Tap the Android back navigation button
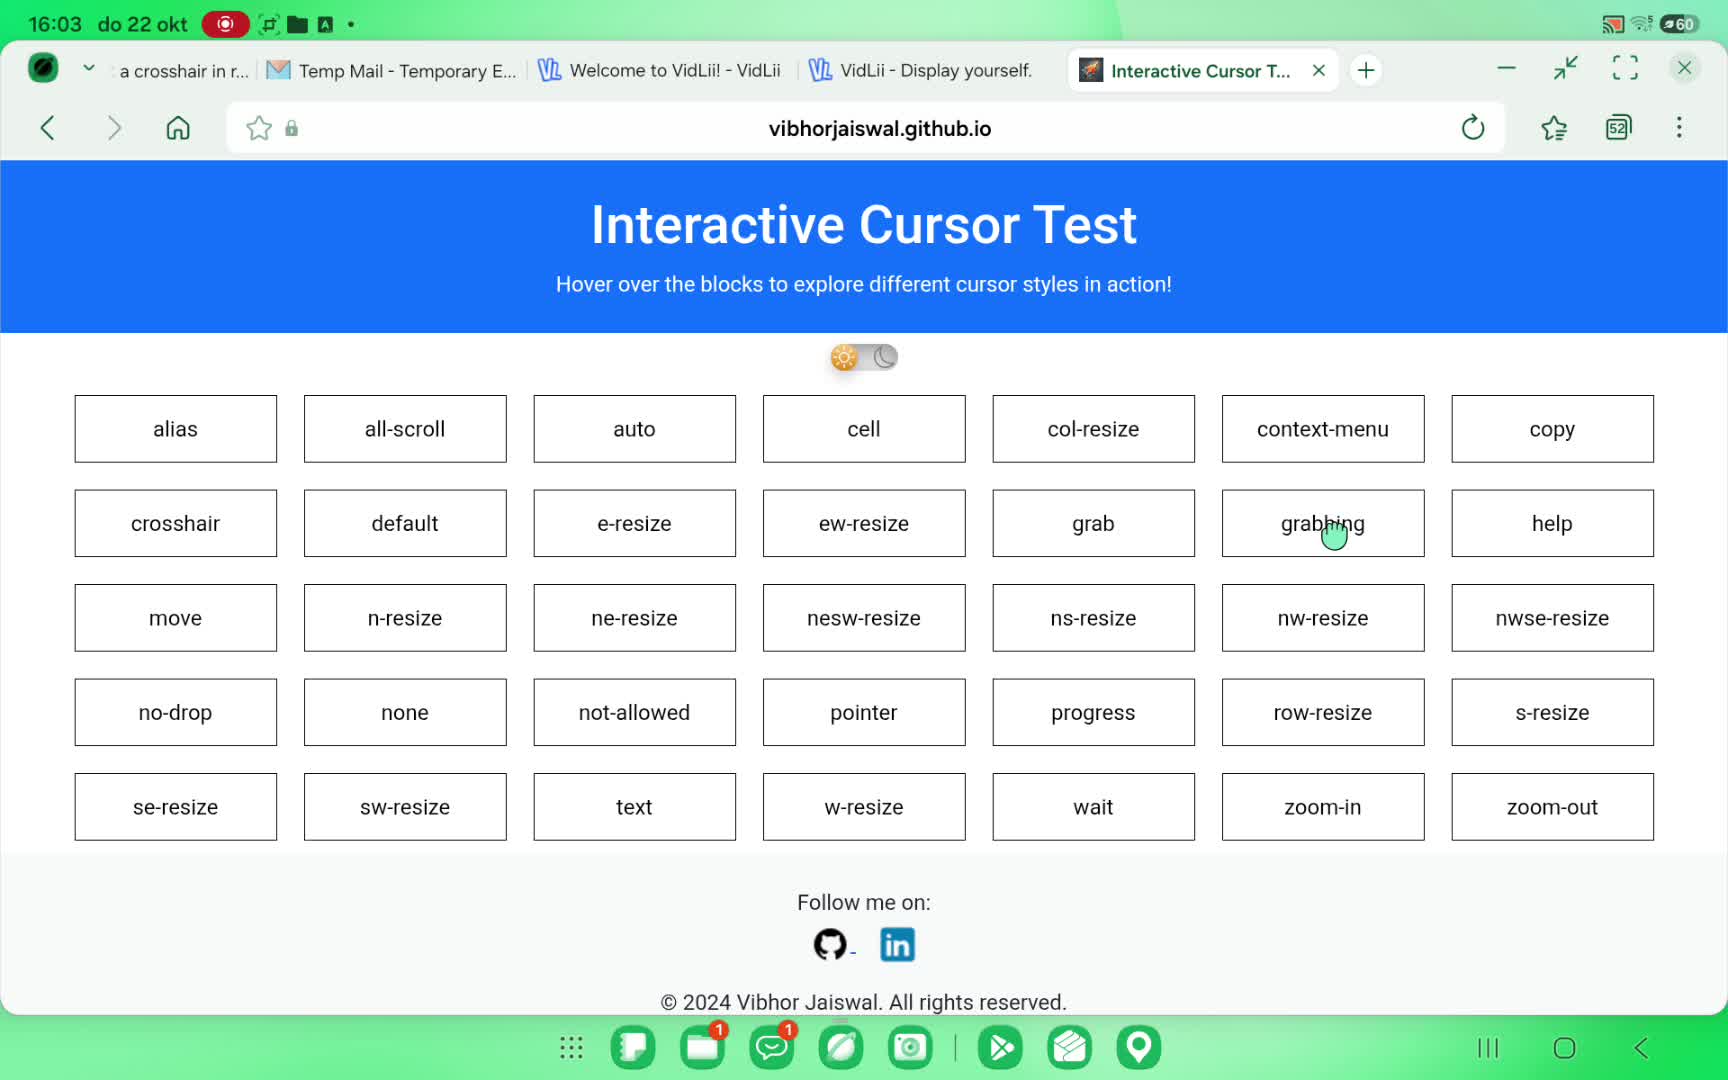Screen dimensions: 1728x1080 (1641, 1048)
